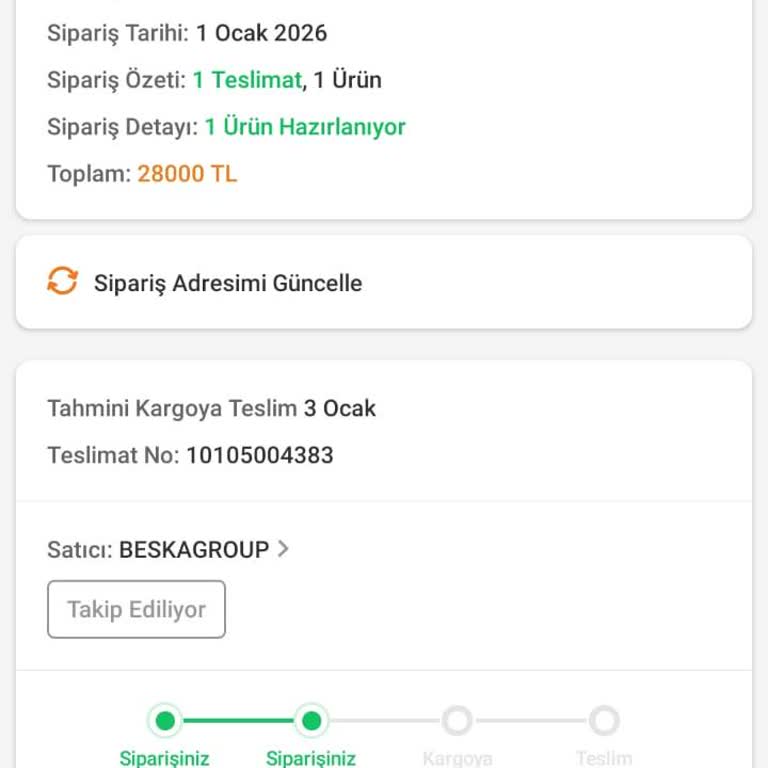
Task: Tap the second green progress step circle
Action: (x=311, y=720)
